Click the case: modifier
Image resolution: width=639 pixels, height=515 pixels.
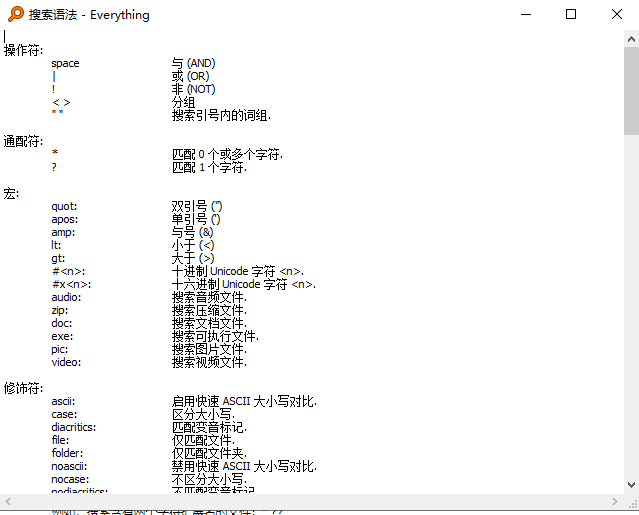click(64, 414)
